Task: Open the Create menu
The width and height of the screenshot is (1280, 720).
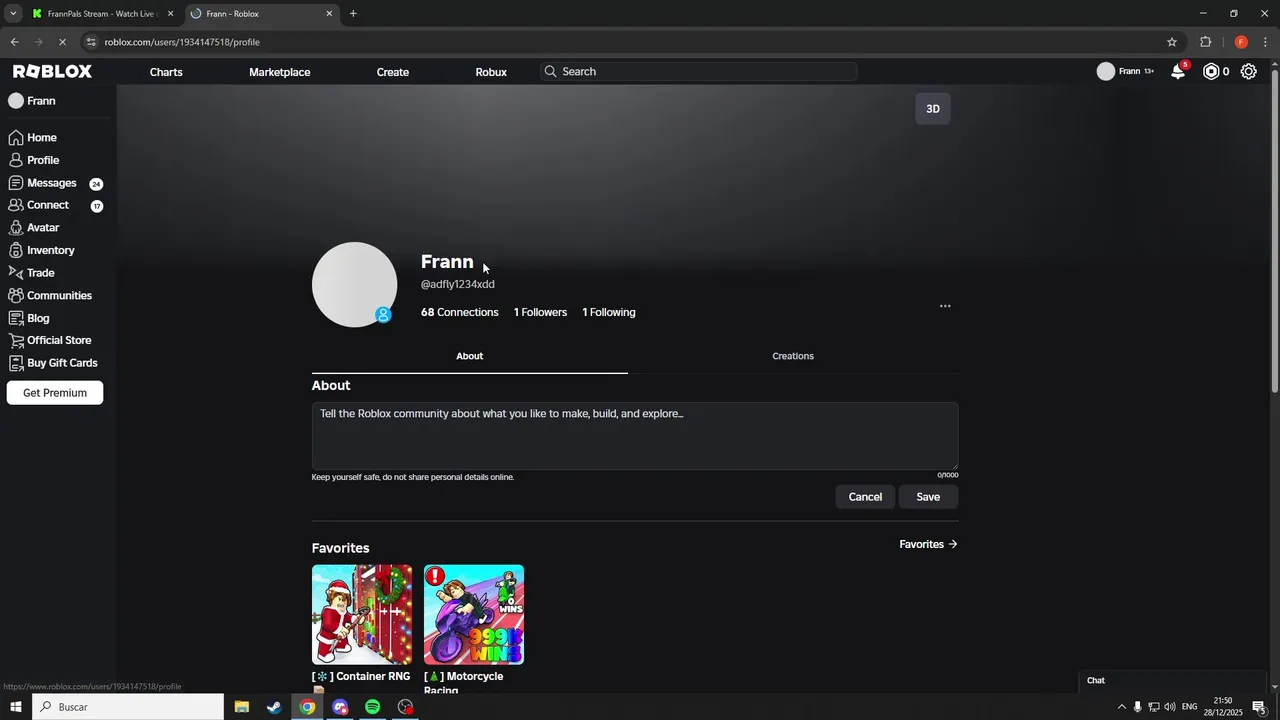Action: [393, 72]
